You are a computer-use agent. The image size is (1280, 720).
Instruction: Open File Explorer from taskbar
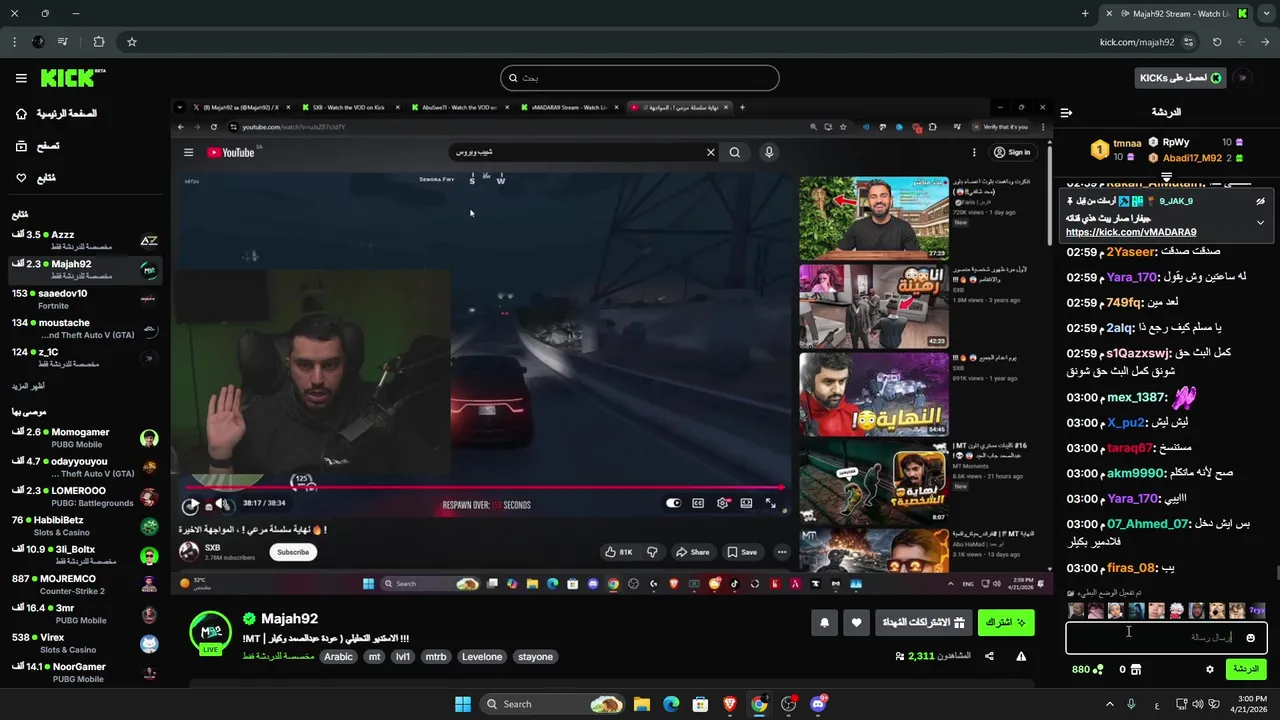coord(642,704)
